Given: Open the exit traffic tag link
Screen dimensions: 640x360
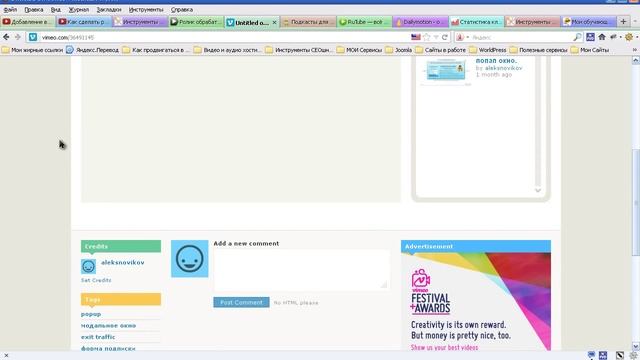Looking at the screenshot, I should (98, 337).
